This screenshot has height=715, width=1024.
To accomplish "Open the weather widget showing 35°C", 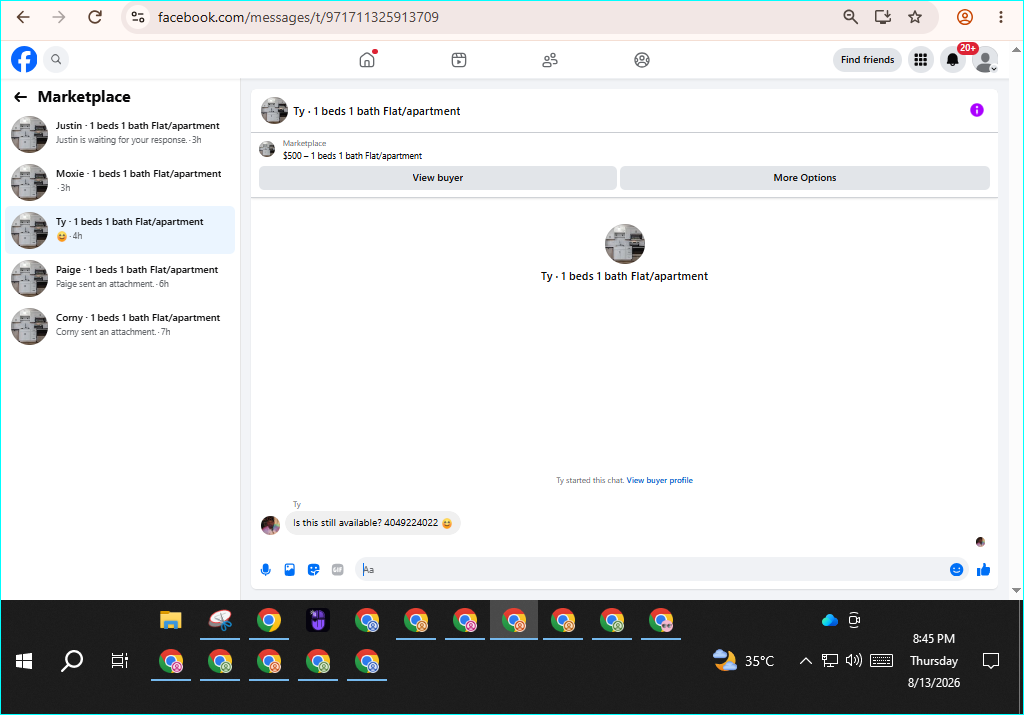I will coord(743,661).
